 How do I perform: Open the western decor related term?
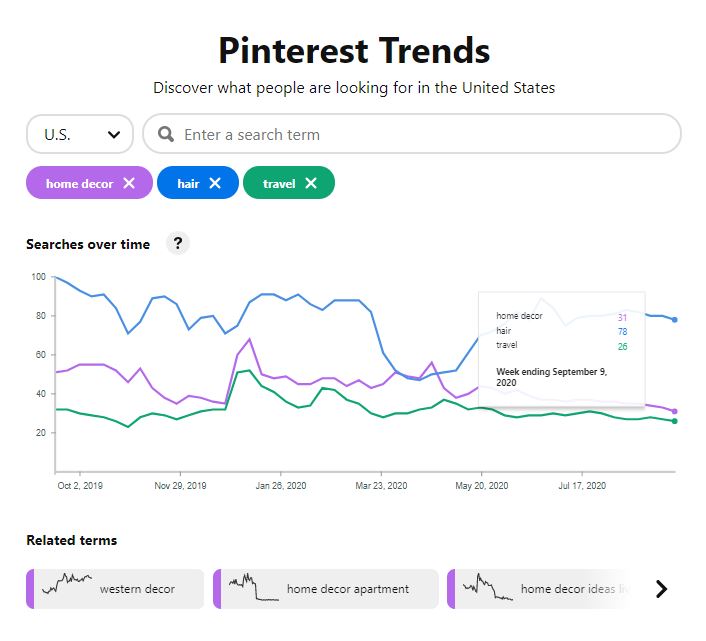tap(137, 589)
